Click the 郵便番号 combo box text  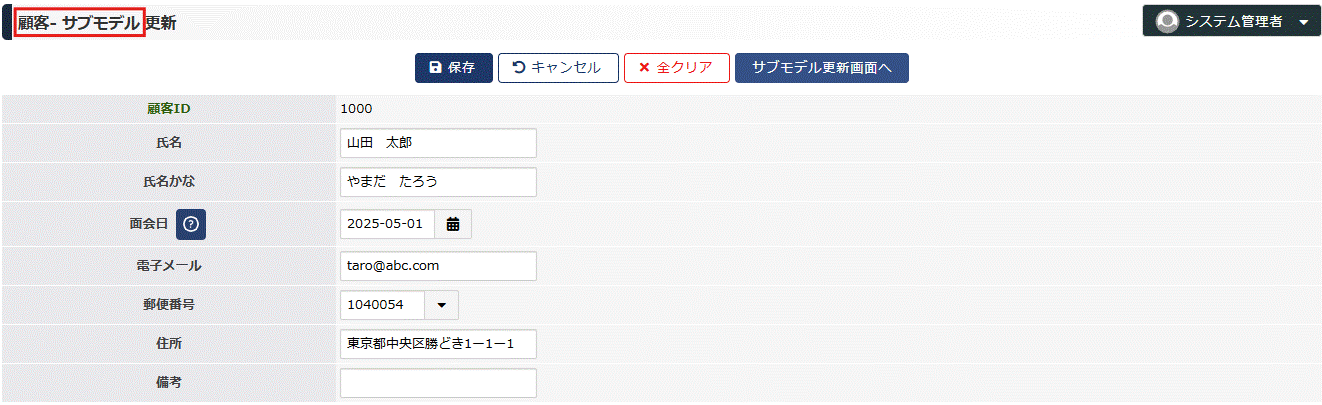pos(382,305)
